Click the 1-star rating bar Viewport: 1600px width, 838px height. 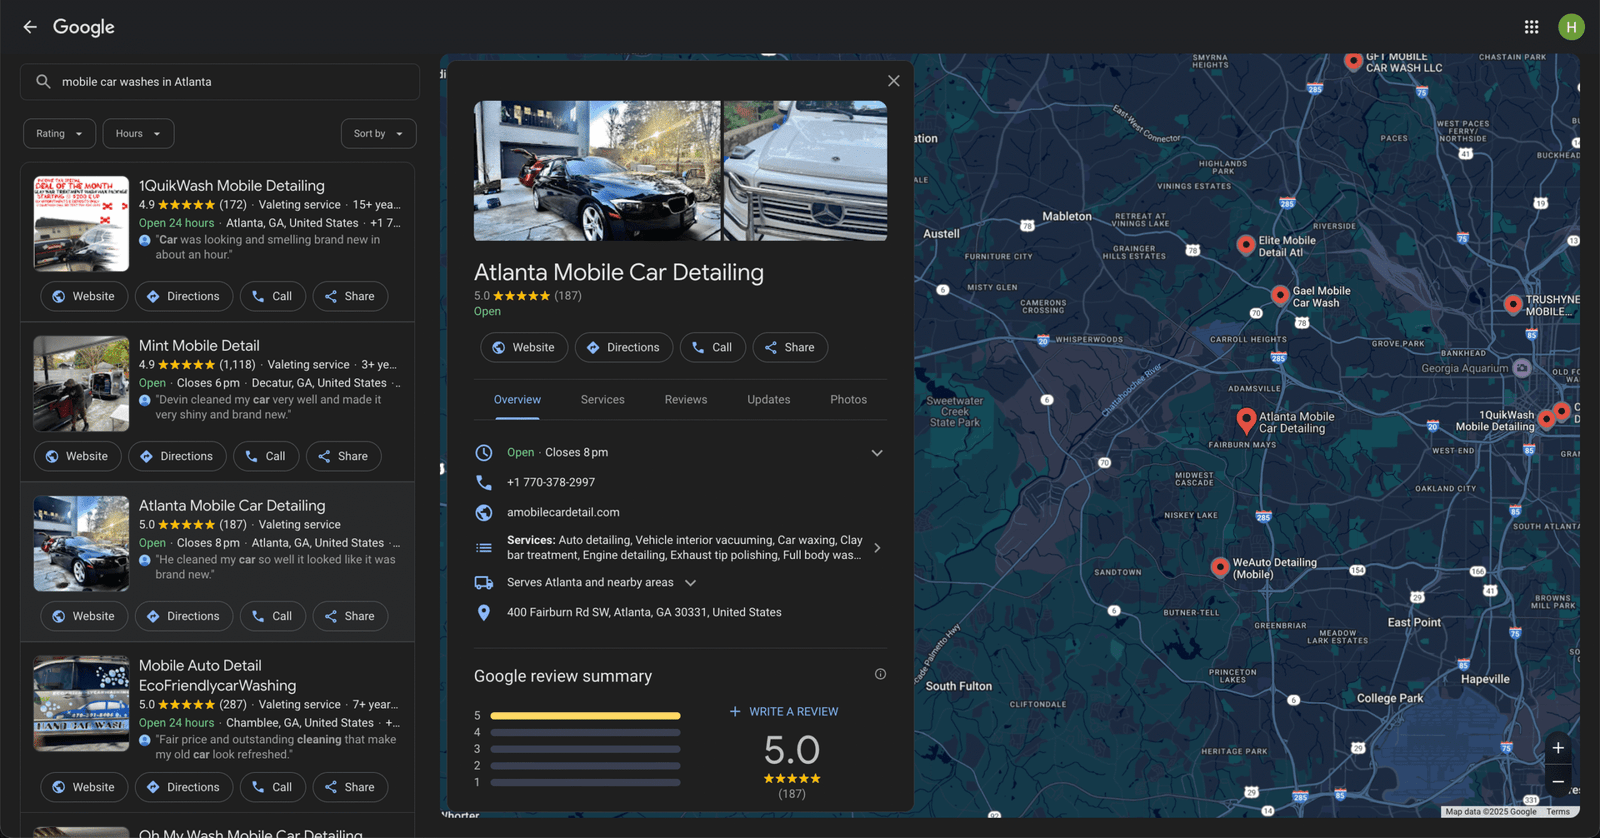pos(585,782)
